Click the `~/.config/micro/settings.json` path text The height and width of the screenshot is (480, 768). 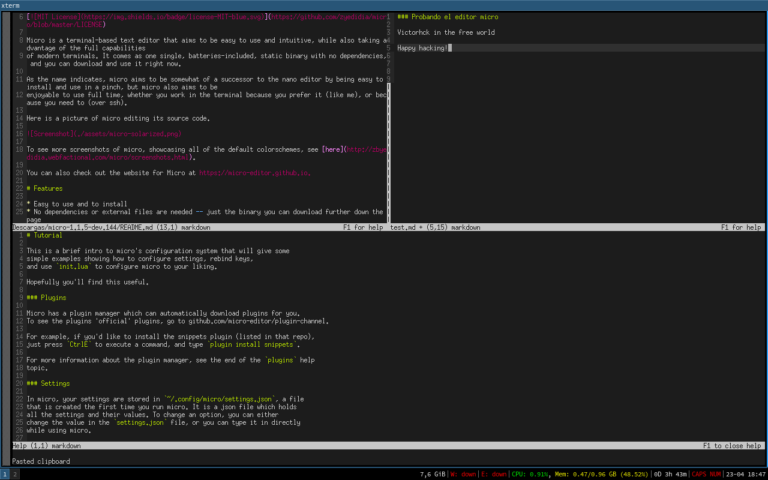(x=220, y=399)
